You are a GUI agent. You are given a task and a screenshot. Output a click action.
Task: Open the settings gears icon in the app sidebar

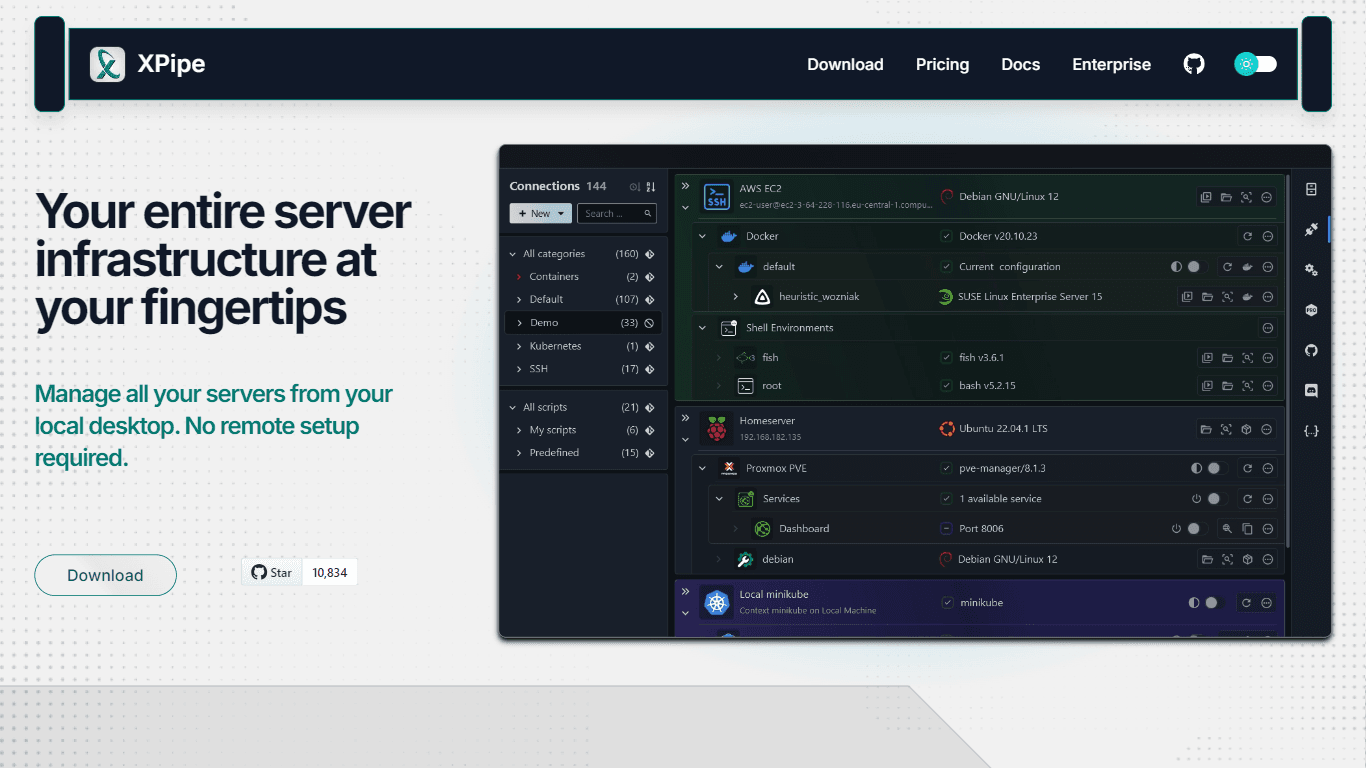click(1311, 270)
